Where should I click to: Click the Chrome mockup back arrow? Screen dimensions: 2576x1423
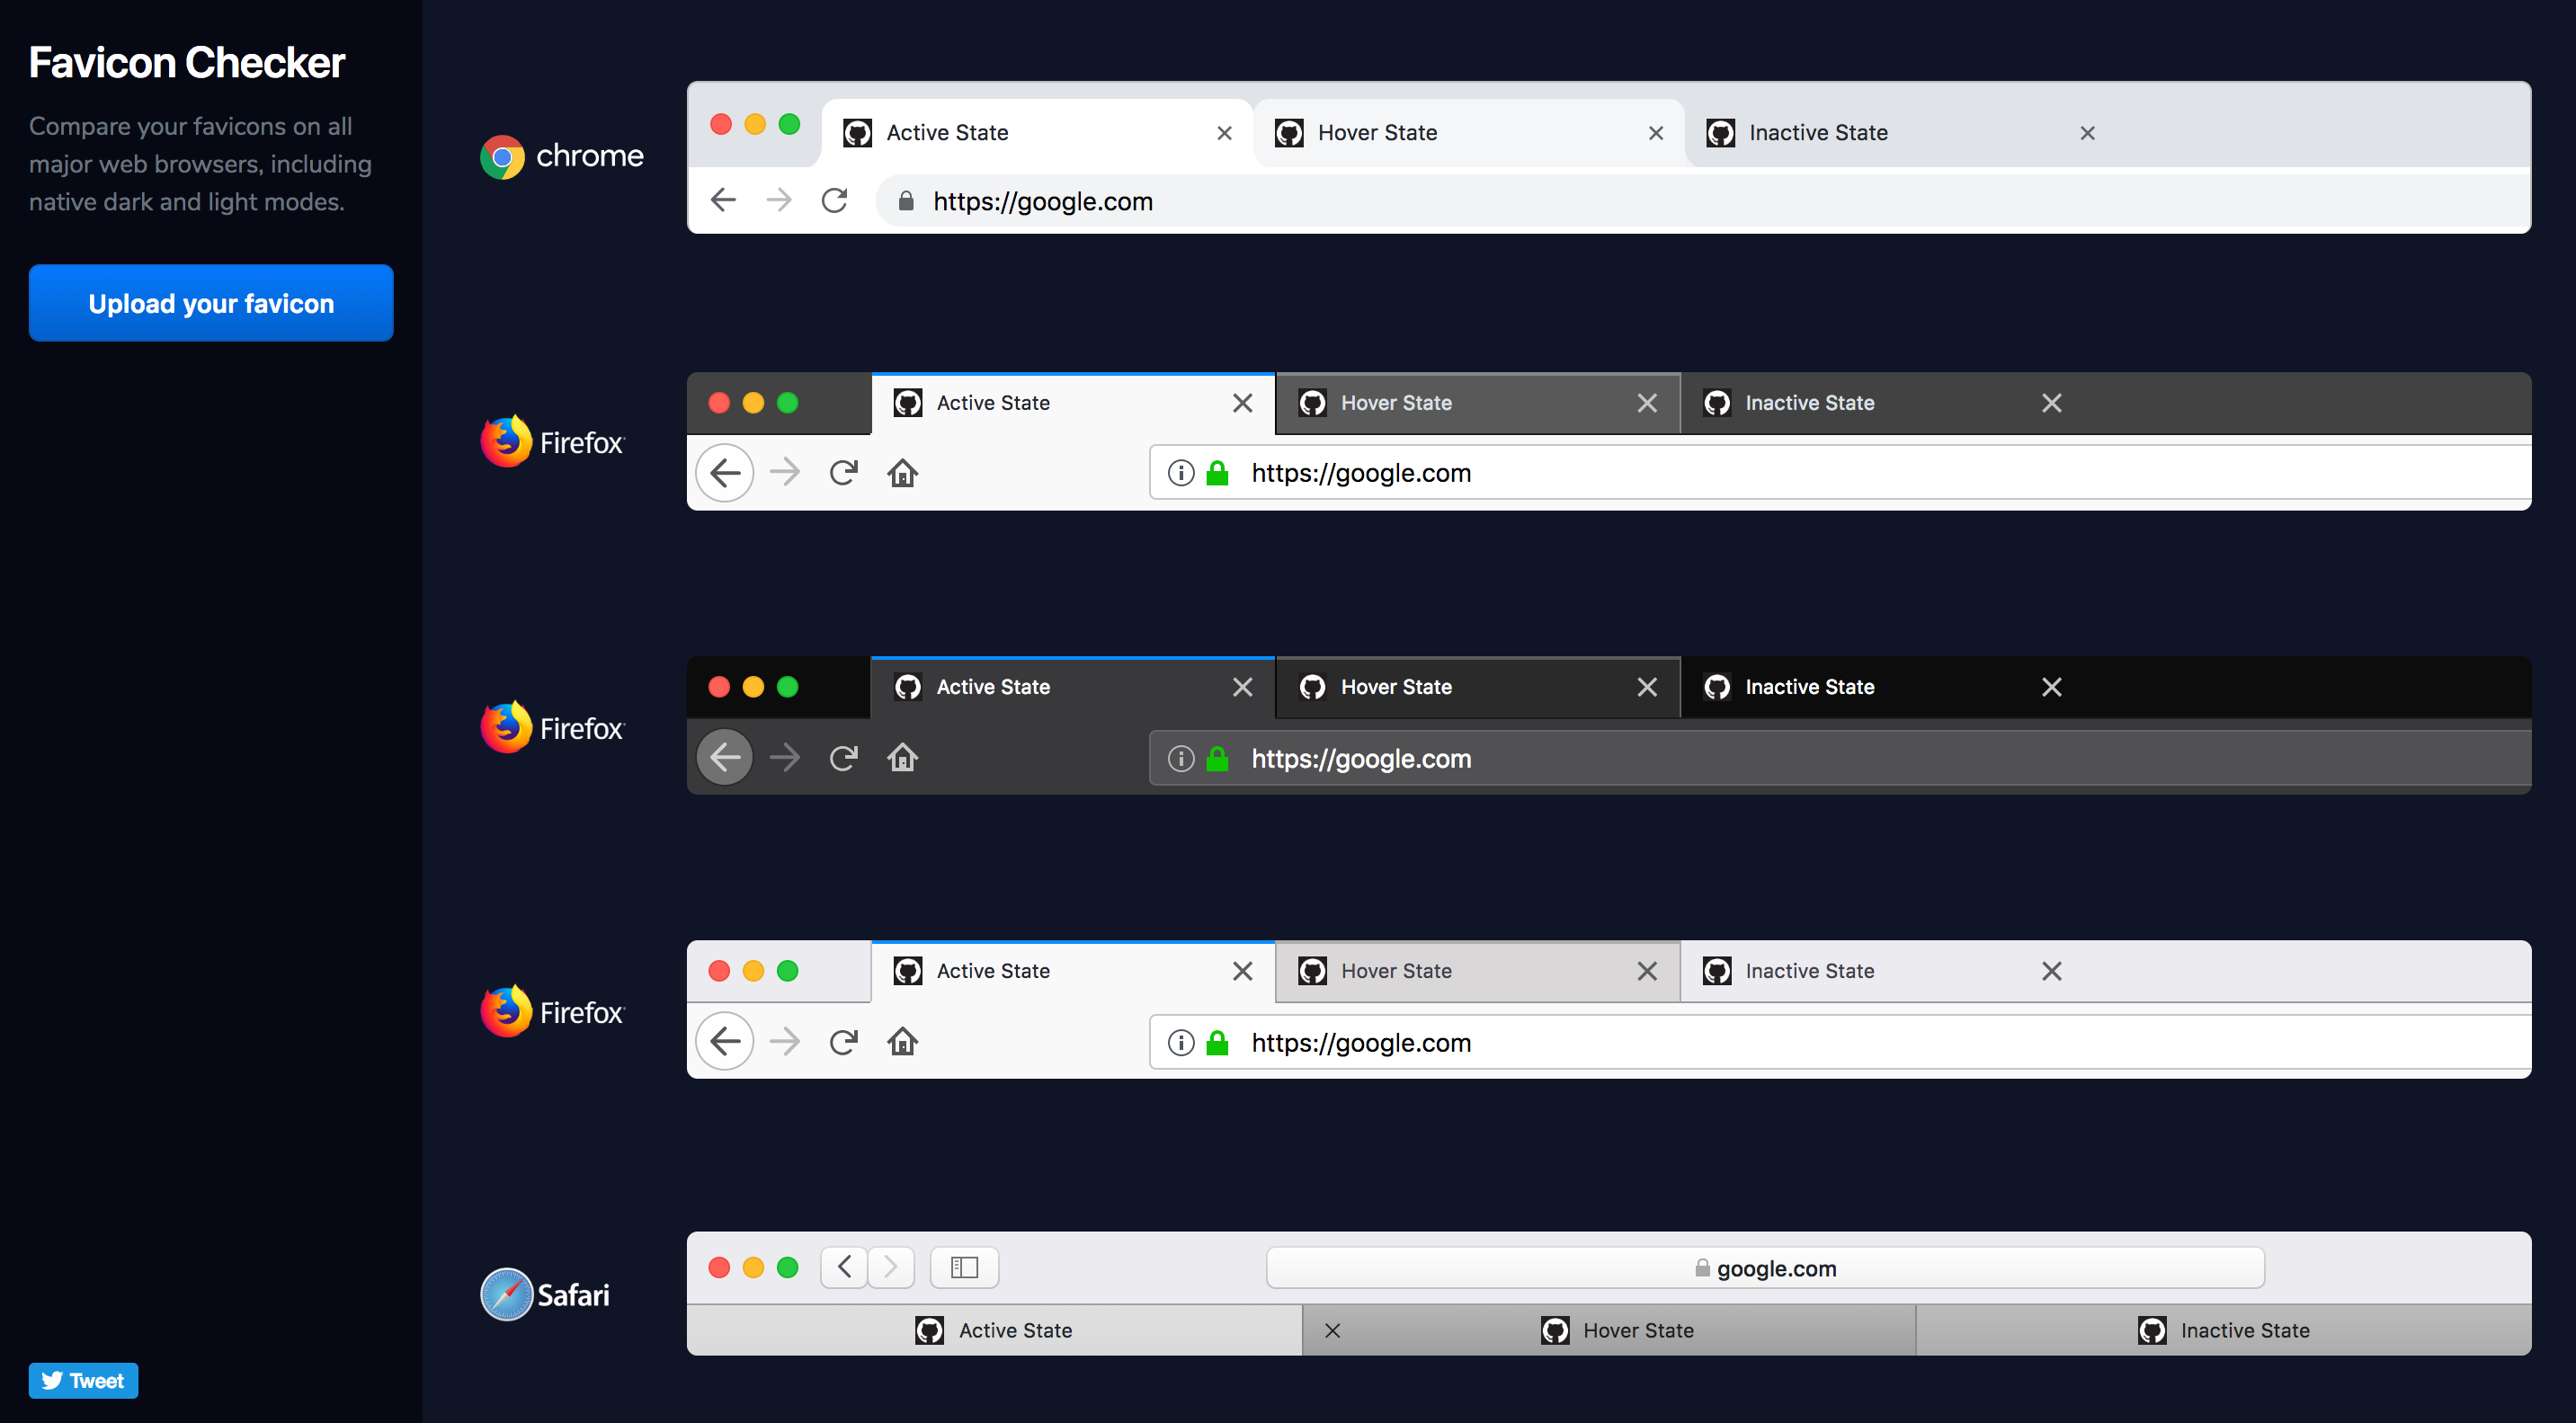click(723, 201)
